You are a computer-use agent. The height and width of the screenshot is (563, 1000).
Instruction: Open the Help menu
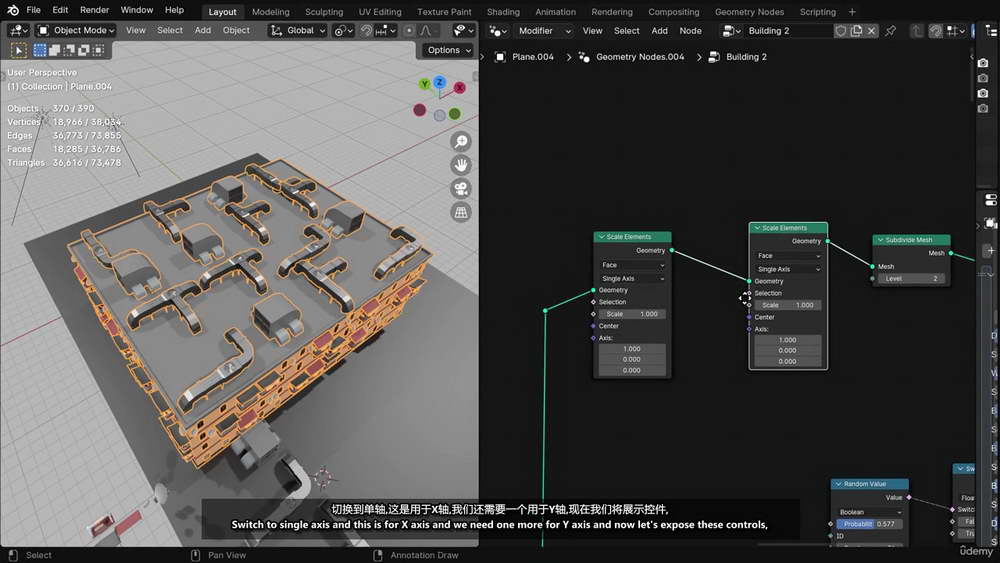[174, 10]
